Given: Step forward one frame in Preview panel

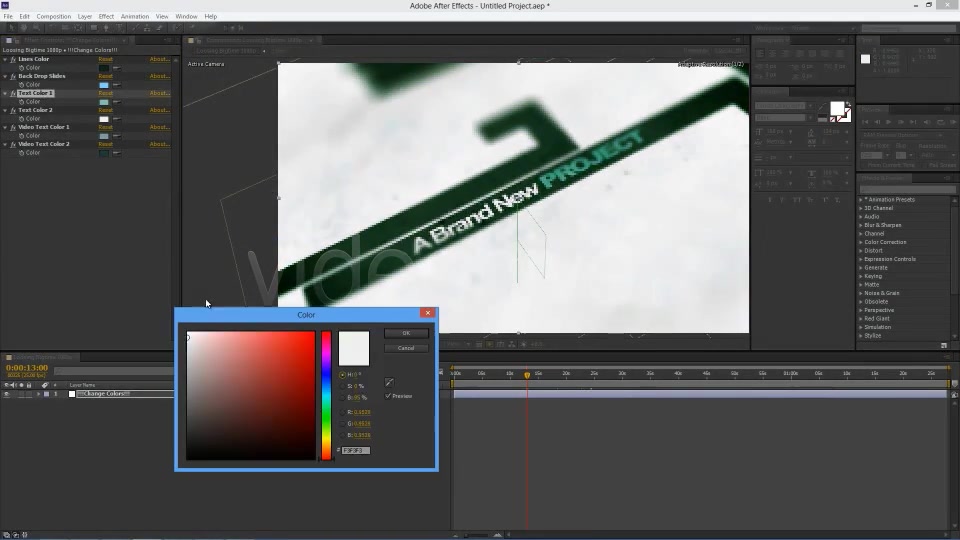Looking at the screenshot, I should coord(901,122).
